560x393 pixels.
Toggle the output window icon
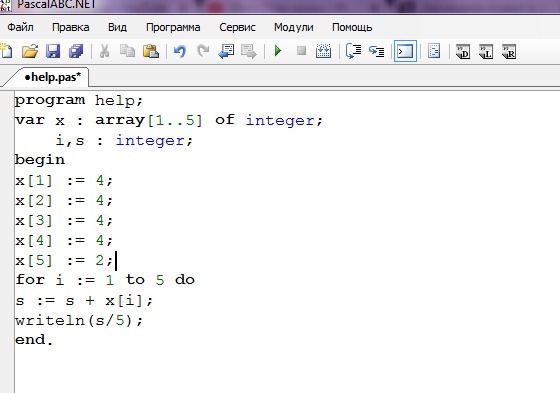click(405, 51)
